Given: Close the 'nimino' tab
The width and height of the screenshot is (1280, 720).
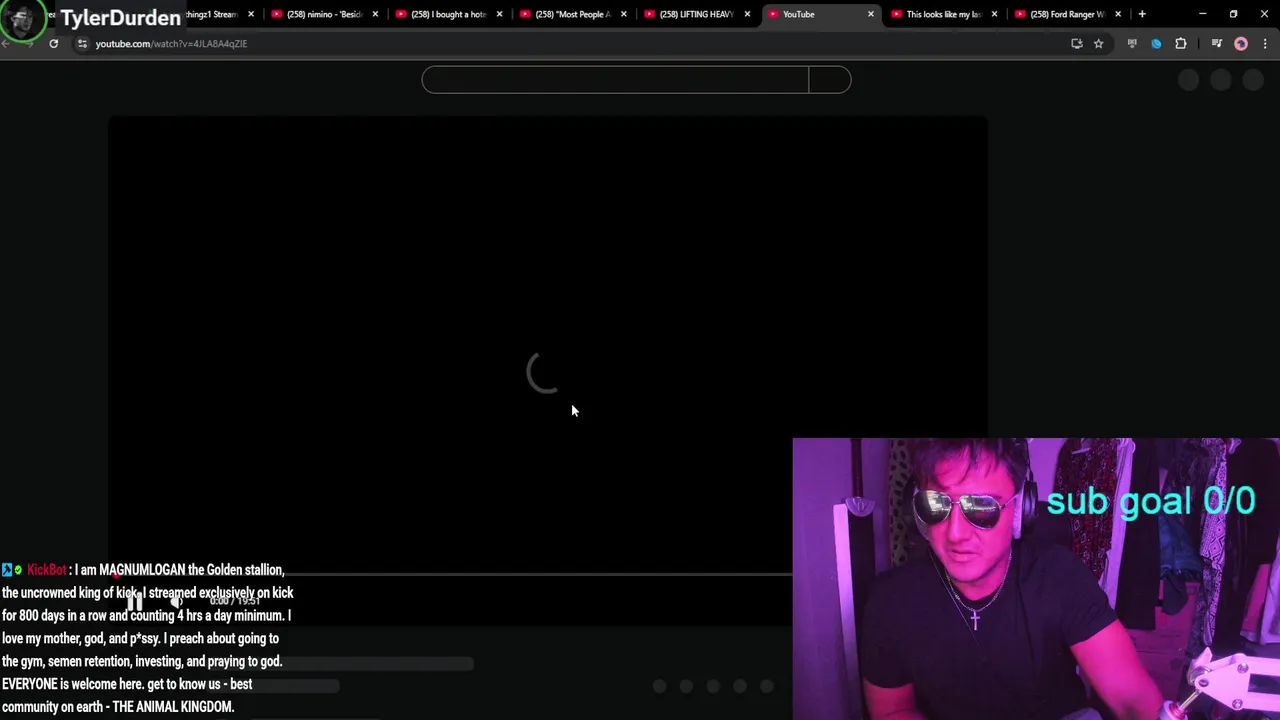Looking at the screenshot, I should pyautogui.click(x=375, y=14).
